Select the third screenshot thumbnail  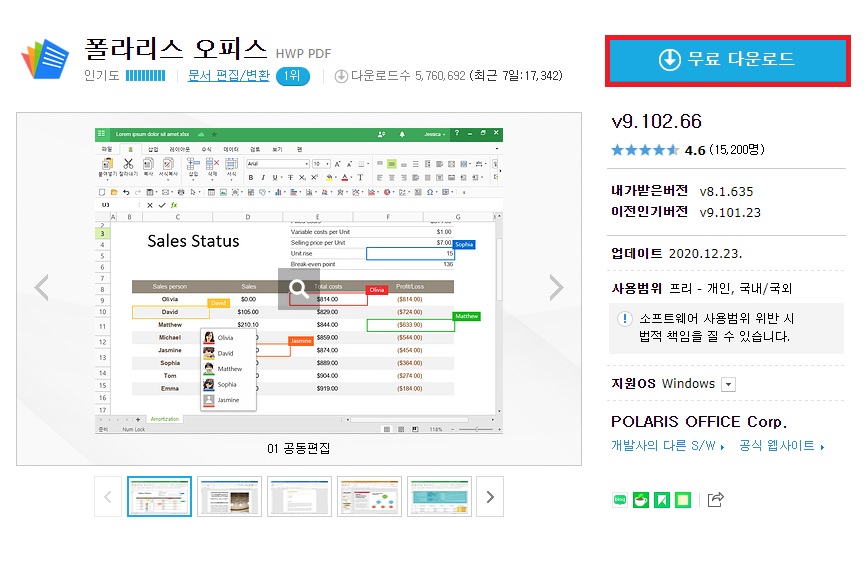(299, 496)
